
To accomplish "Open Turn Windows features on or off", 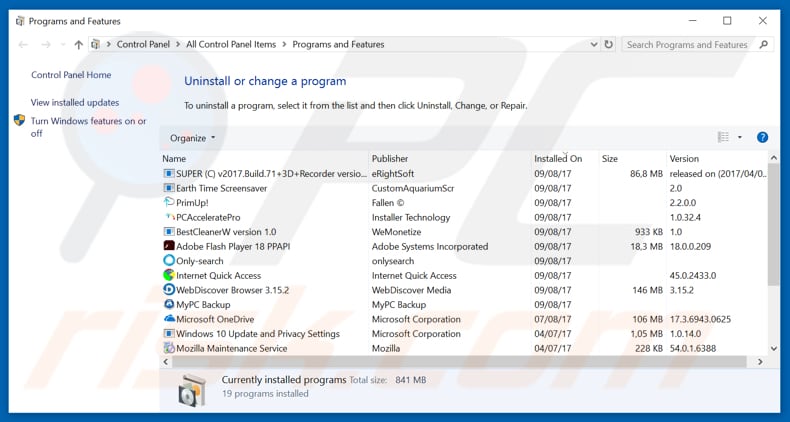I will [x=89, y=127].
